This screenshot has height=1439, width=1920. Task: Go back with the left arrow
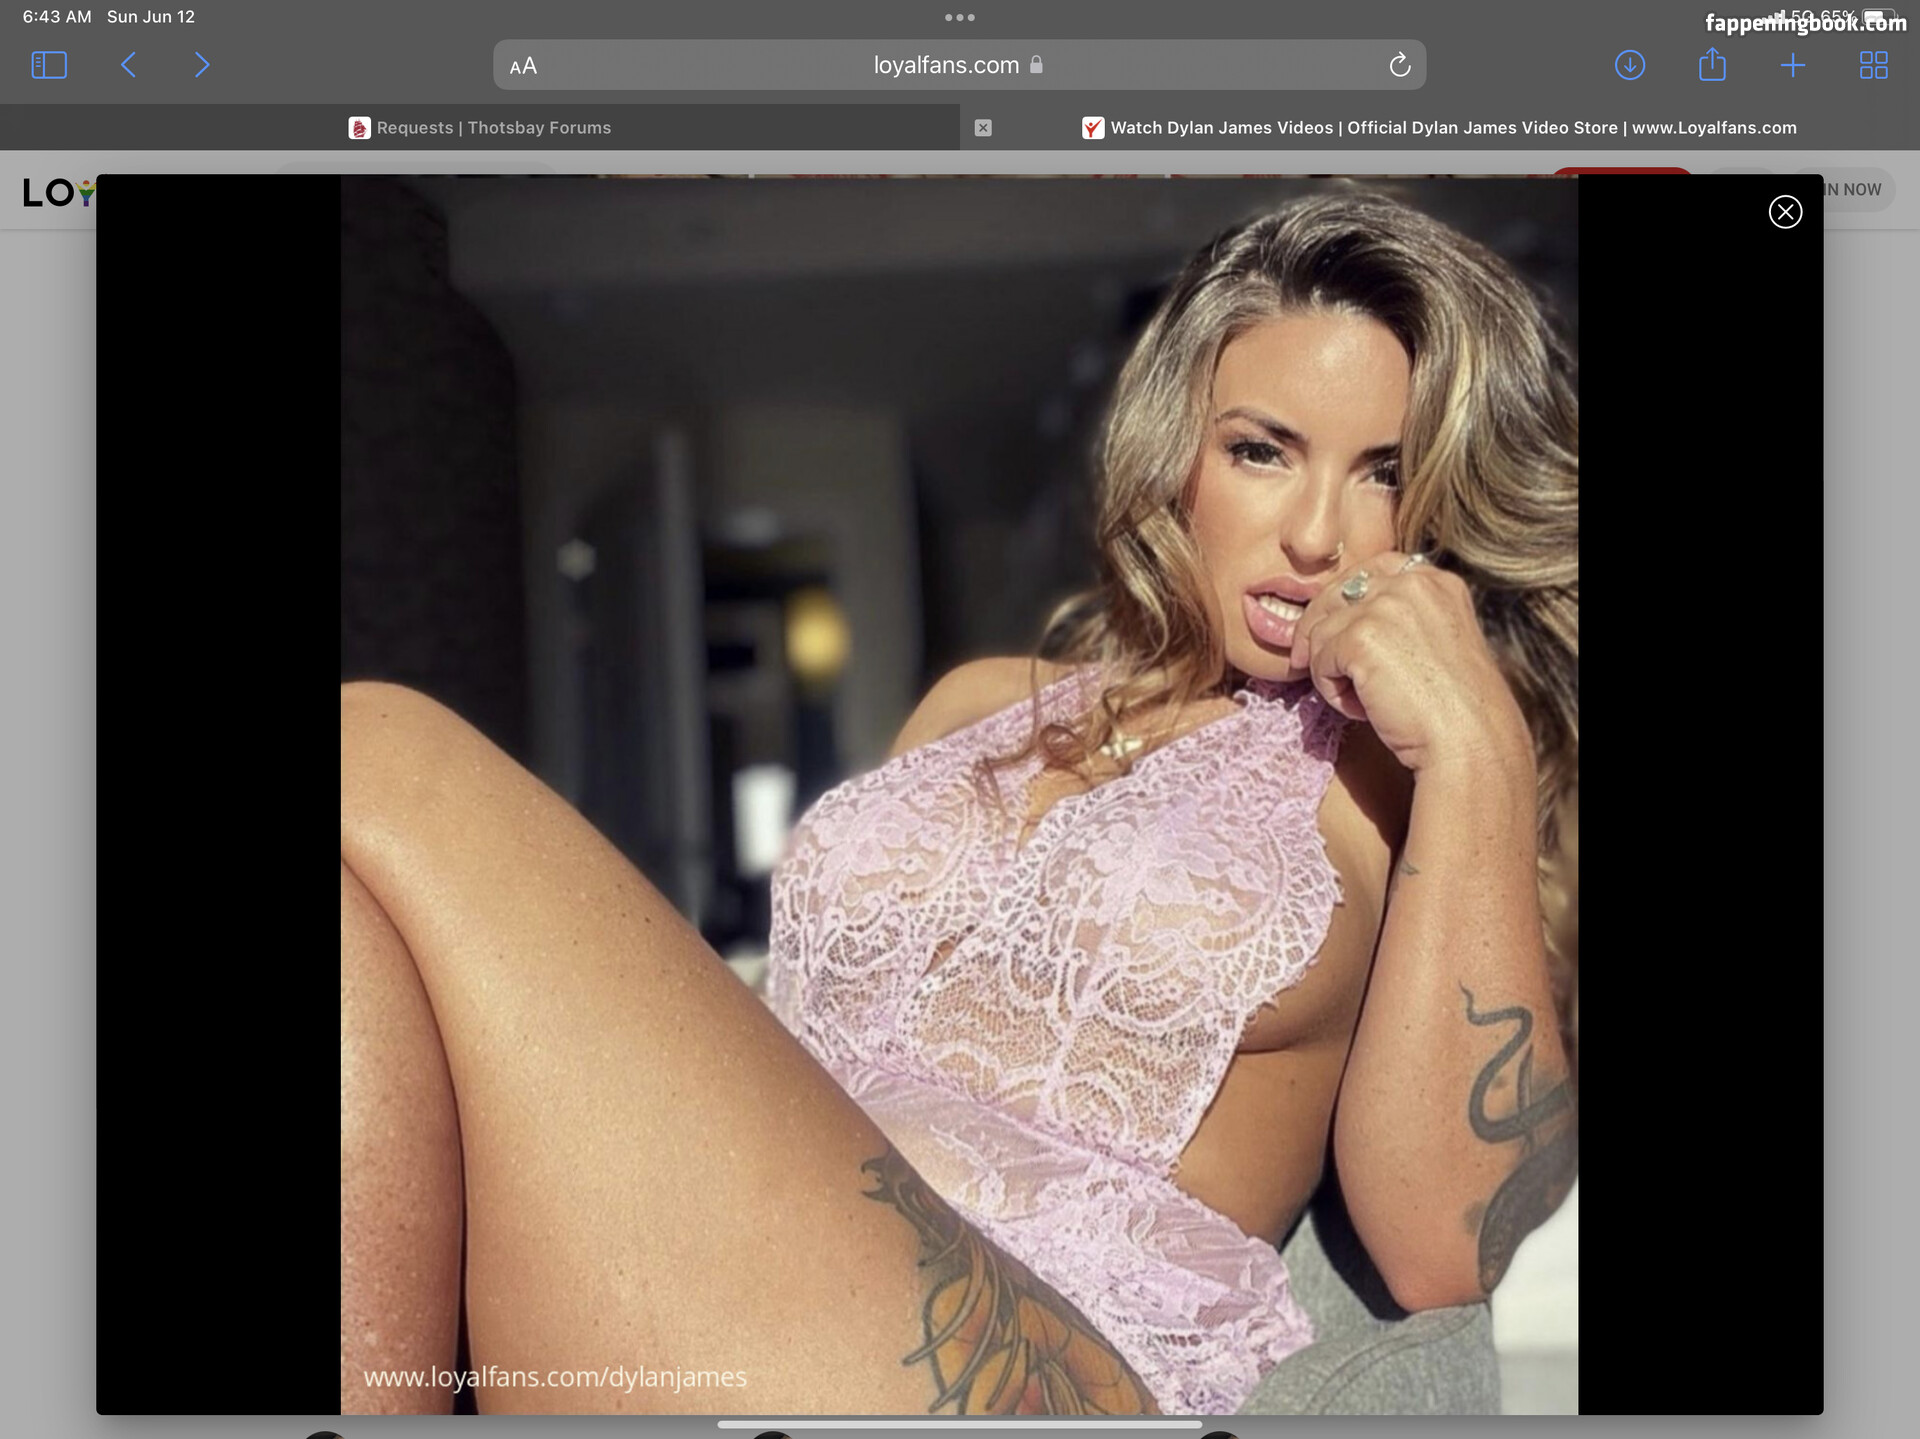129,66
